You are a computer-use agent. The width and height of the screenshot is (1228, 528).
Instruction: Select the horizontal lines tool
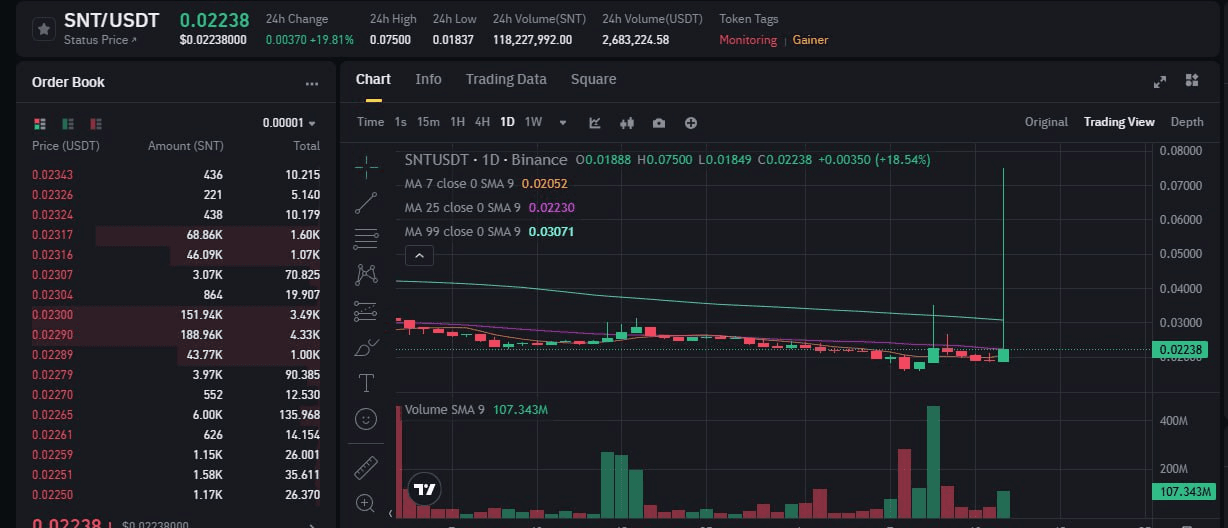click(367, 238)
